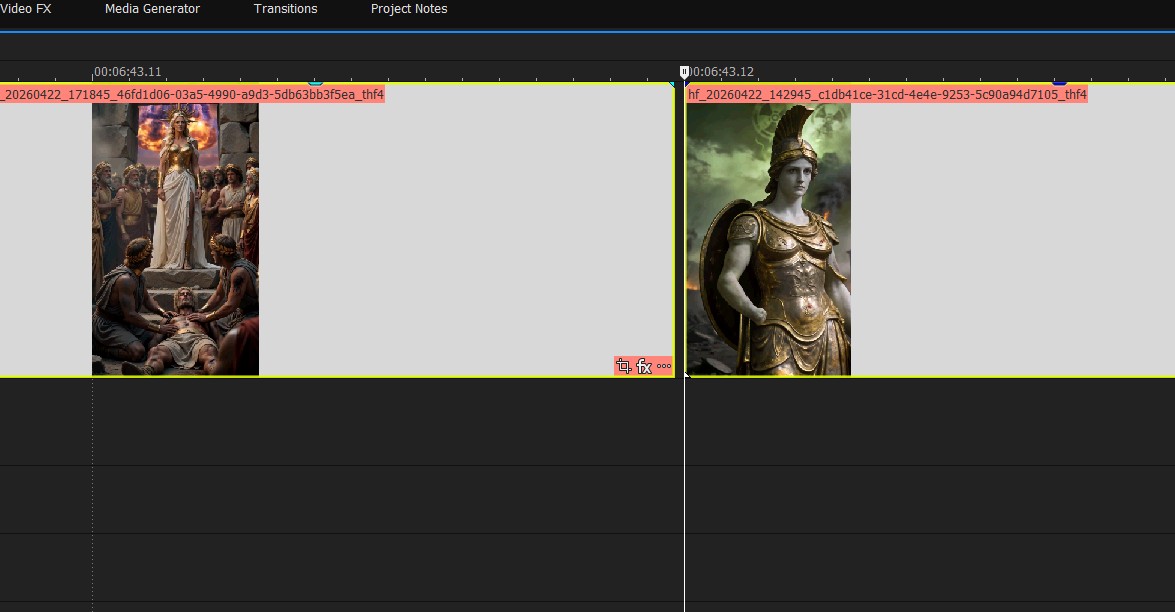The height and width of the screenshot is (612, 1175).
Task: Click the event hamburger (more options) icon
Action: (x=662, y=366)
